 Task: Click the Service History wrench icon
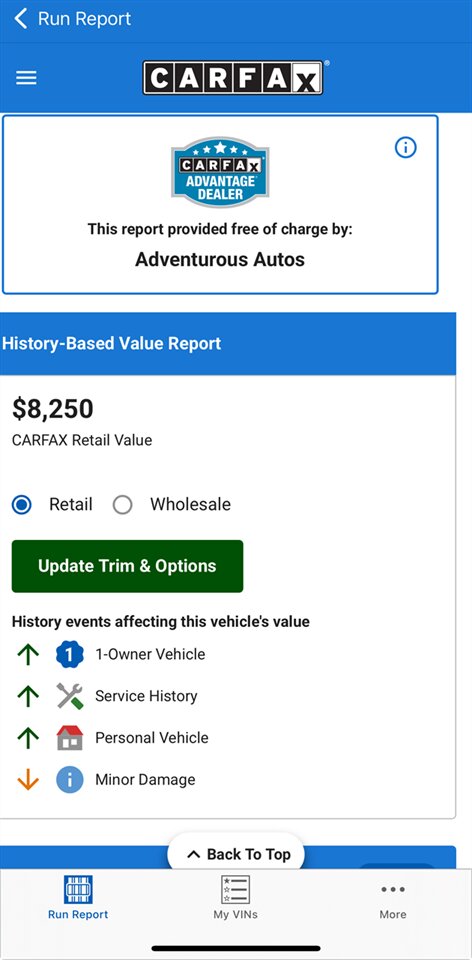point(69,696)
